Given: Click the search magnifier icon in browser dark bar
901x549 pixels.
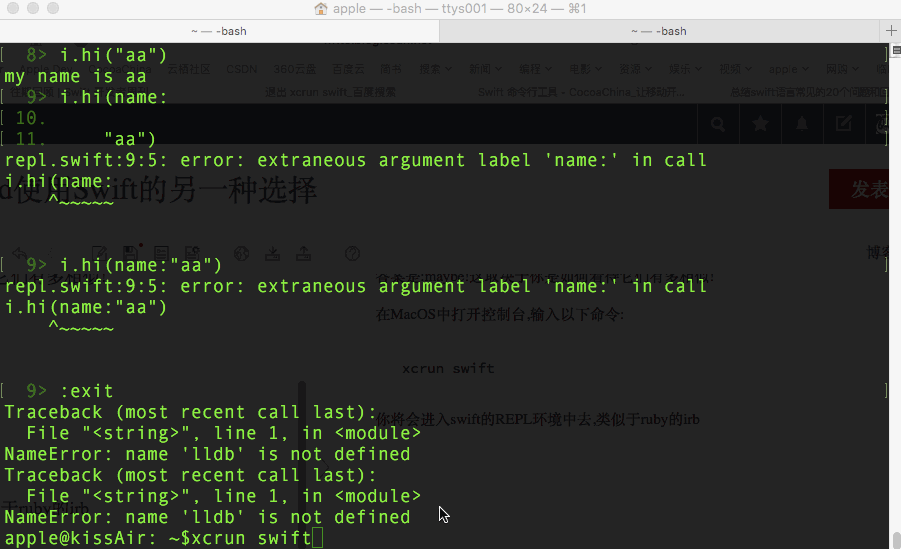Looking at the screenshot, I should pos(718,124).
